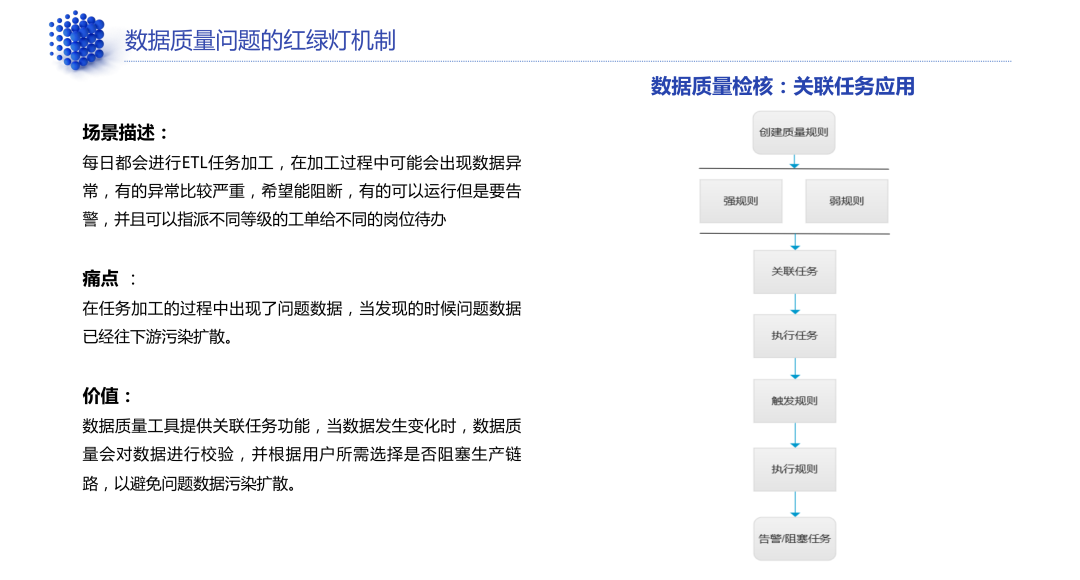
Task: Click the 痛点 section heading
Action: click(x=101, y=279)
